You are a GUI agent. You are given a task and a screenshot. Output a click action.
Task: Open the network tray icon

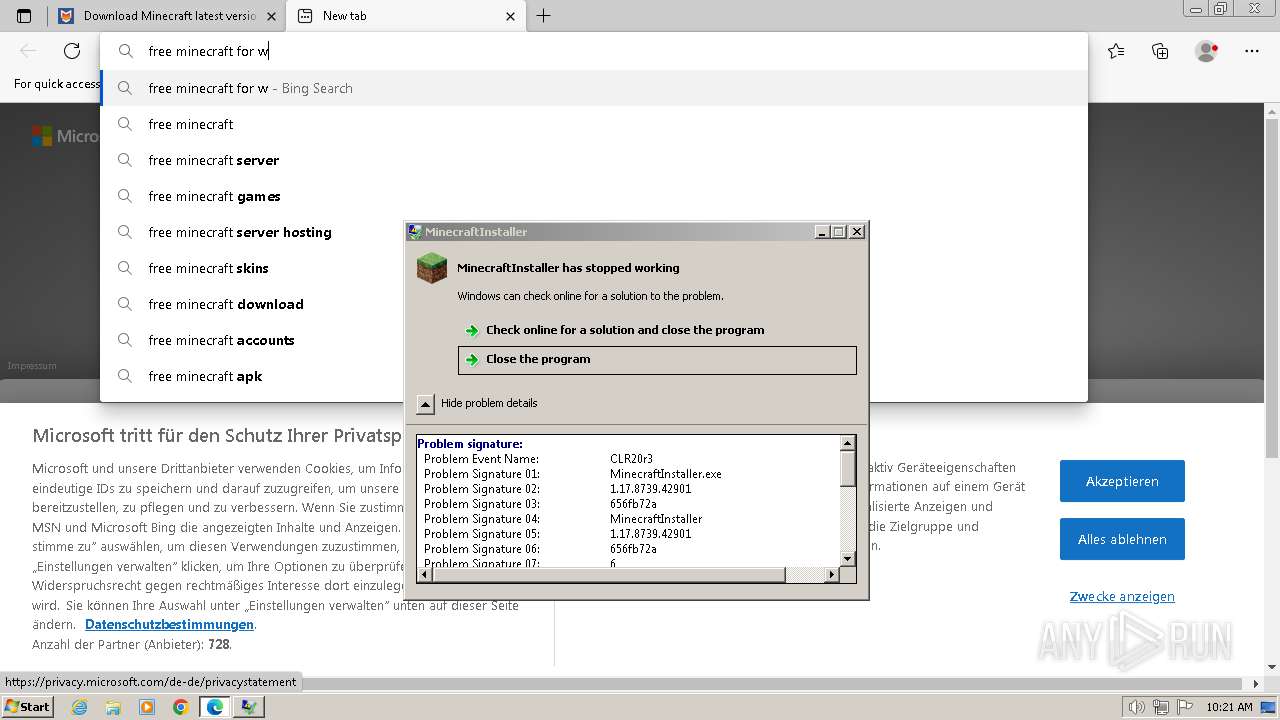coord(1160,707)
